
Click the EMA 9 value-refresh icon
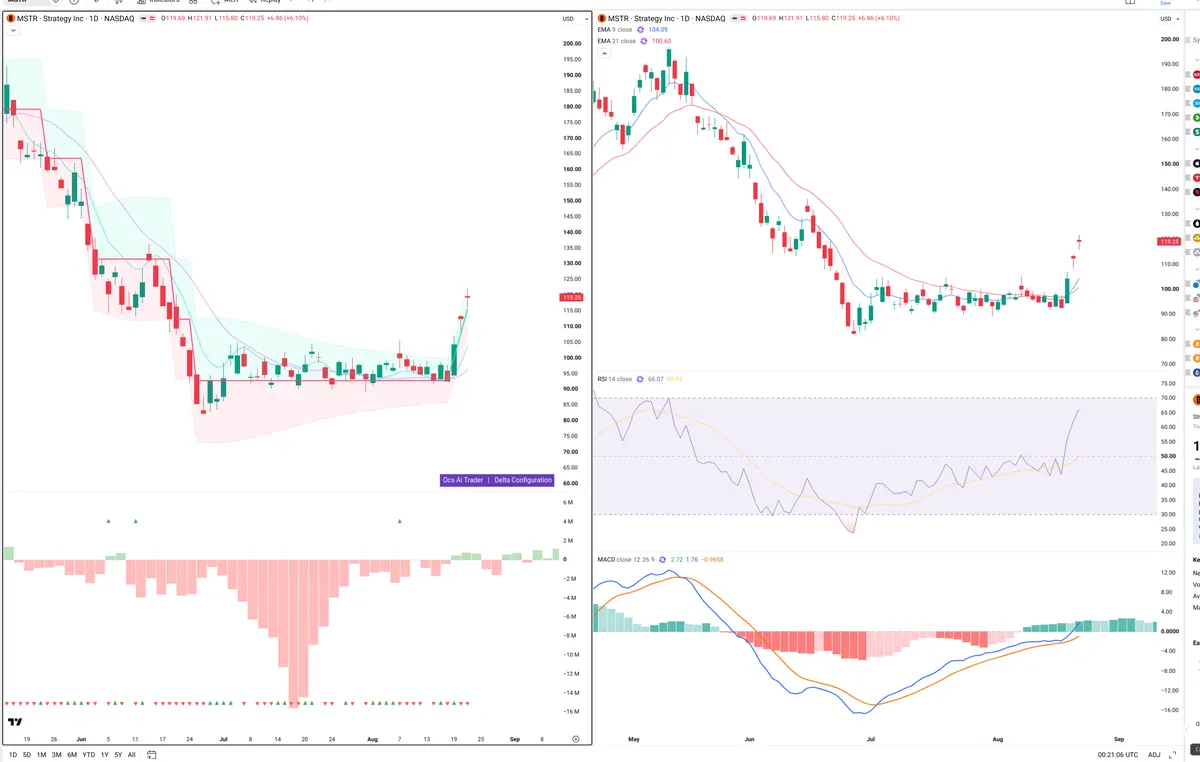click(x=640, y=30)
